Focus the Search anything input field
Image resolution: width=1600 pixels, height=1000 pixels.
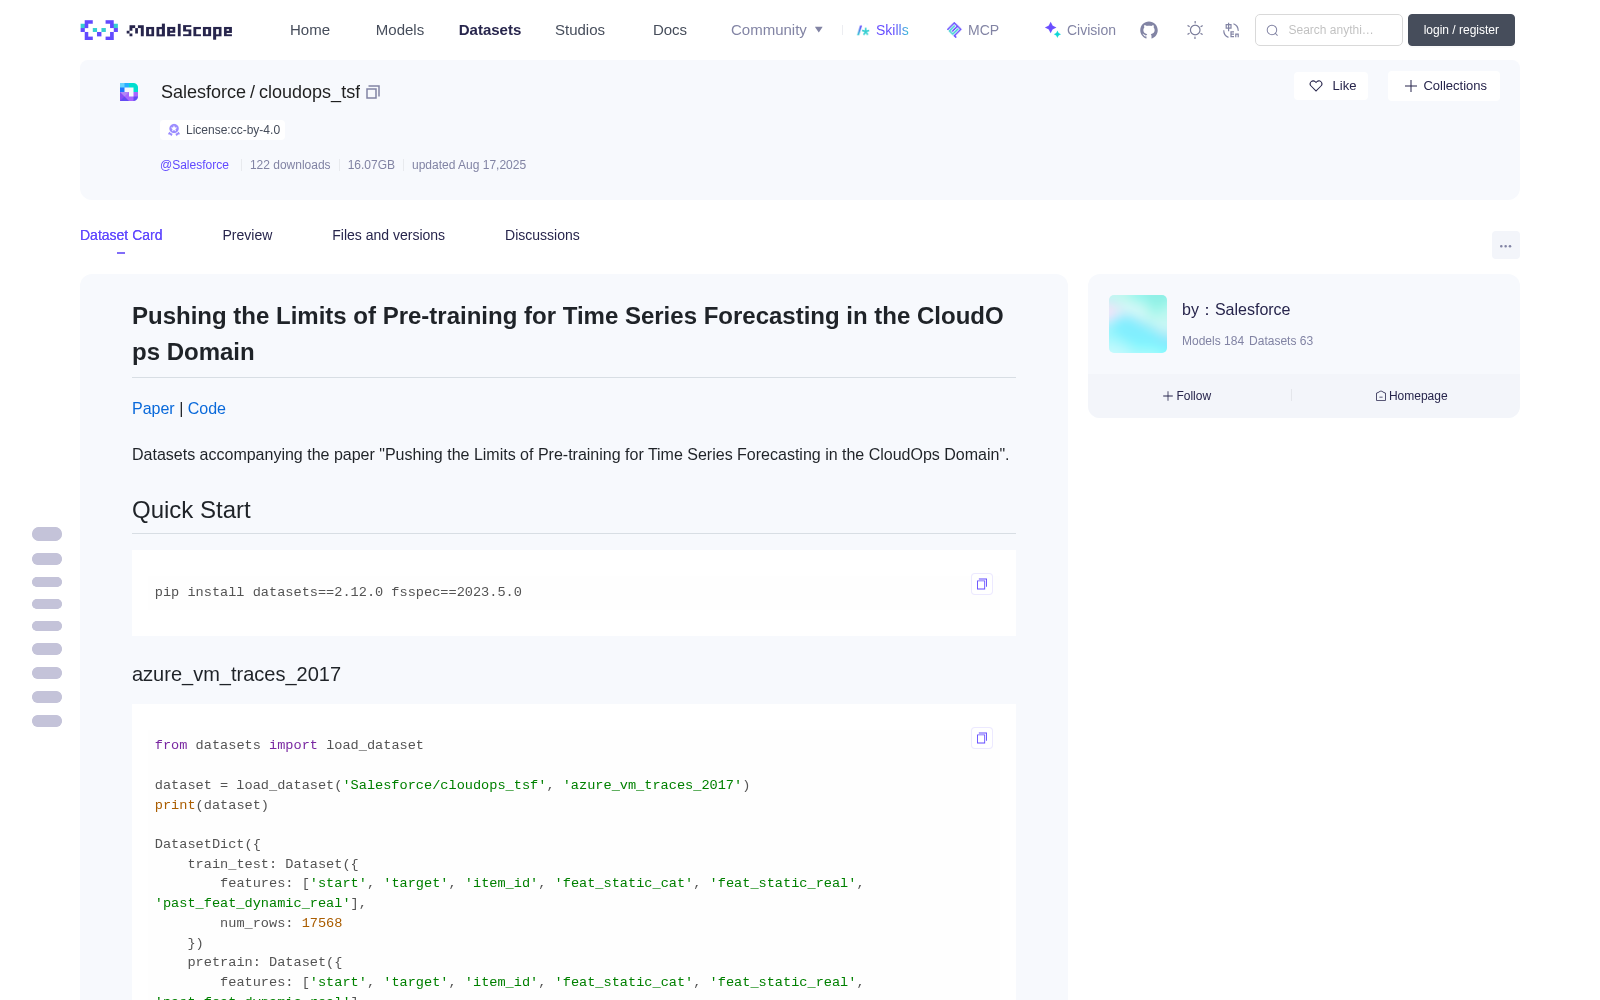pyautogui.click(x=1329, y=30)
